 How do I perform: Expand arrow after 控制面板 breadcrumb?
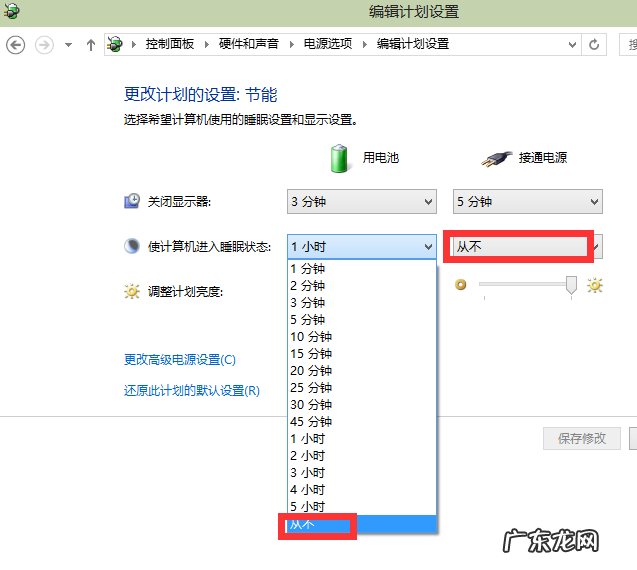point(206,44)
